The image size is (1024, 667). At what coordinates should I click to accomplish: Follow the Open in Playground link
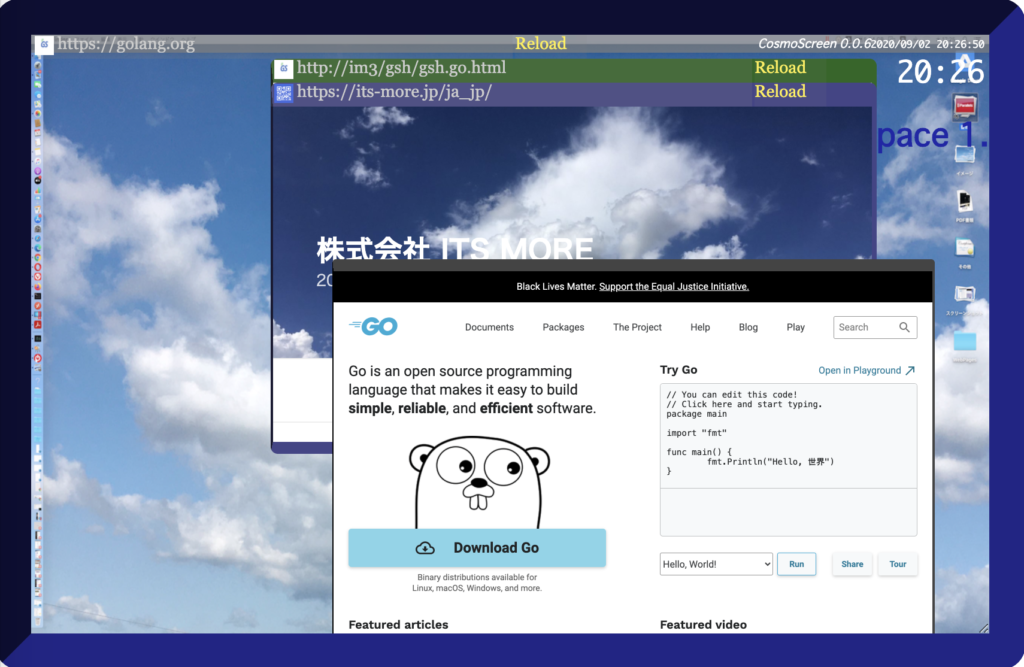pos(866,370)
